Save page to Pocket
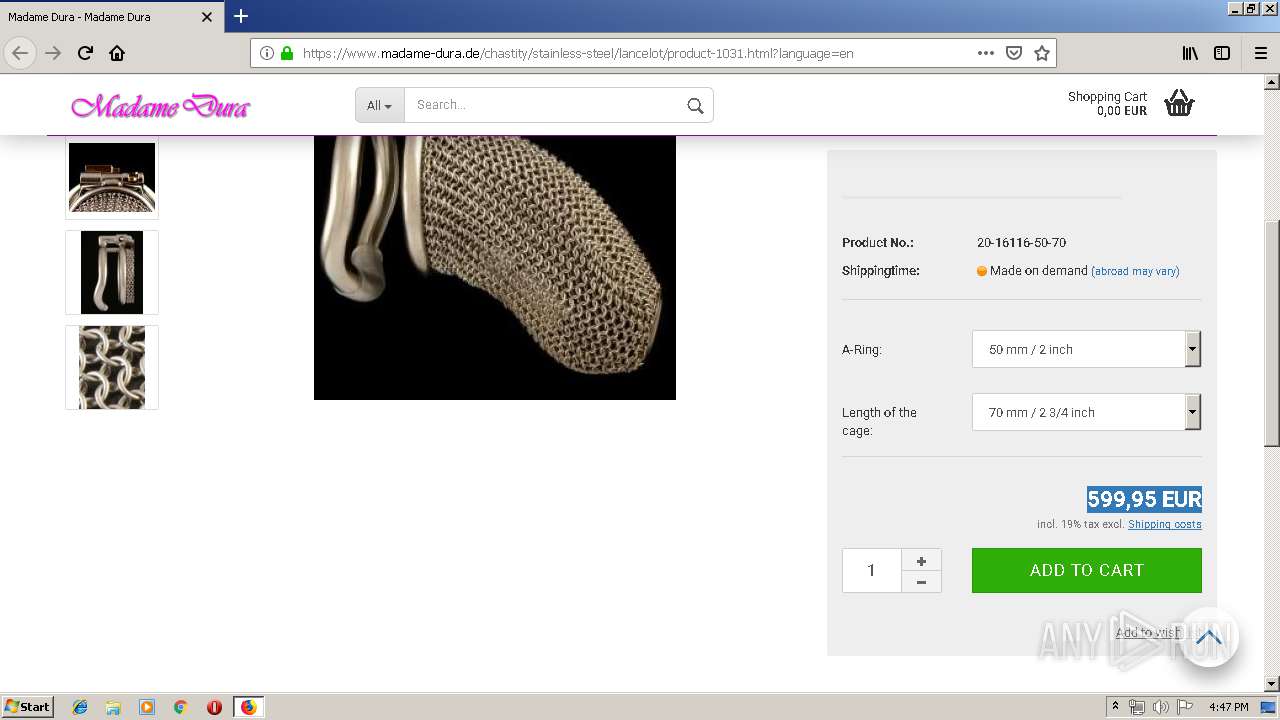This screenshot has width=1280, height=720. point(1014,53)
